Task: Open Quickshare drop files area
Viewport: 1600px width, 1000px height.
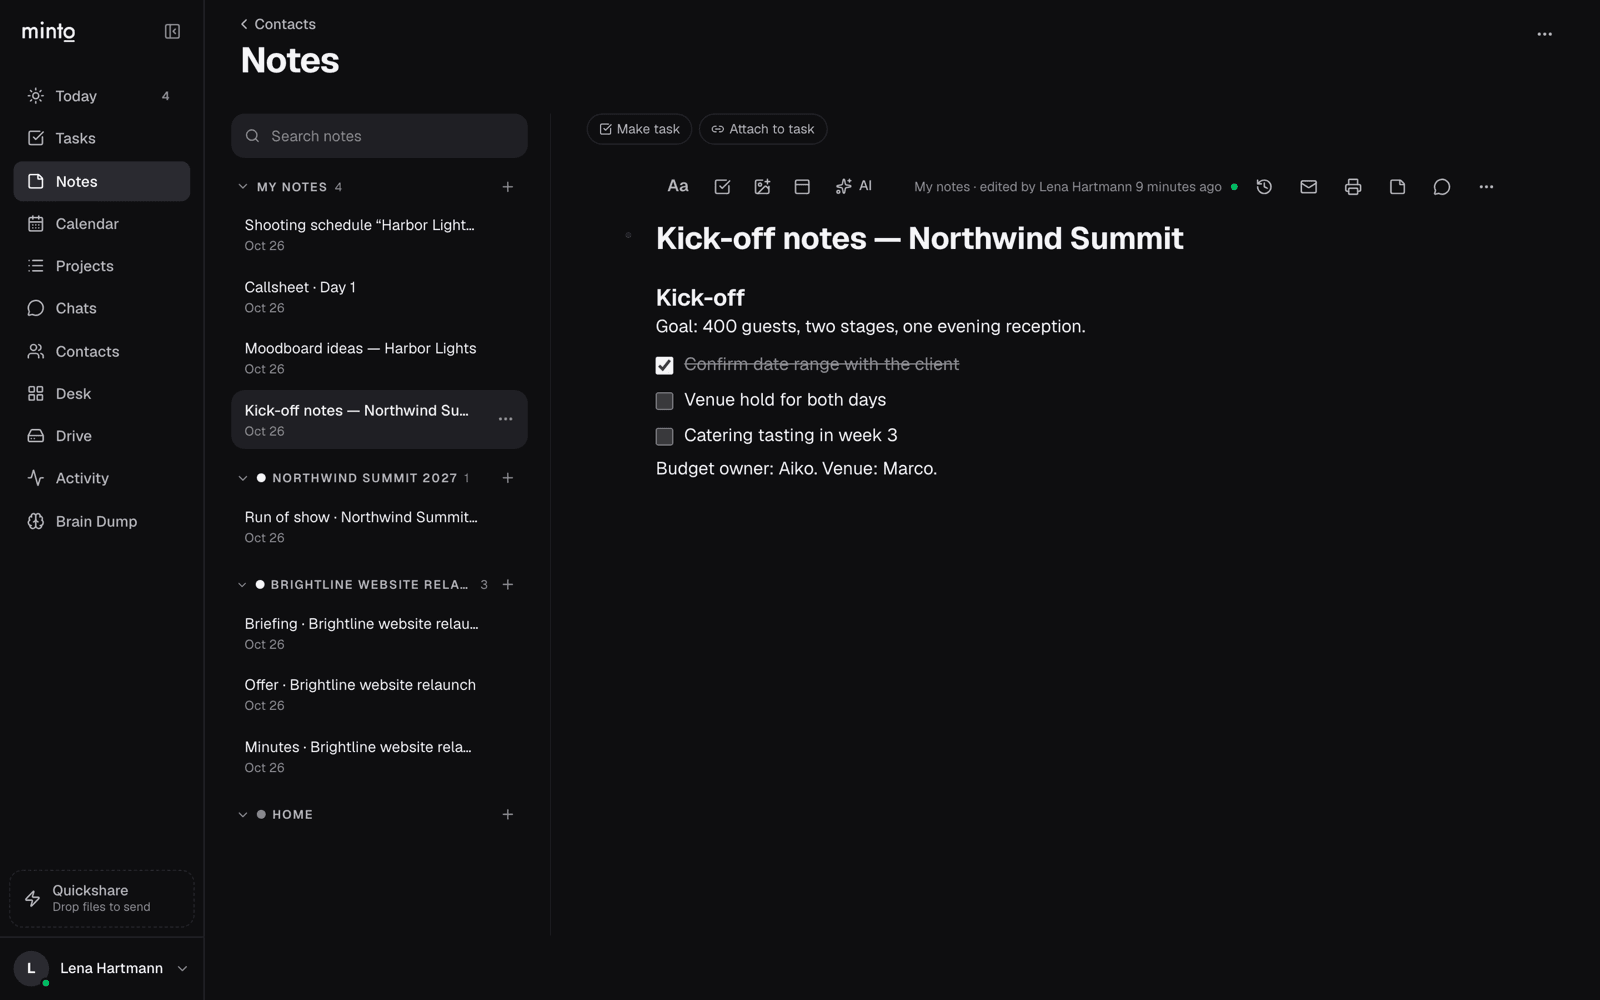Action: pyautogui.click(x=101, y=898)
